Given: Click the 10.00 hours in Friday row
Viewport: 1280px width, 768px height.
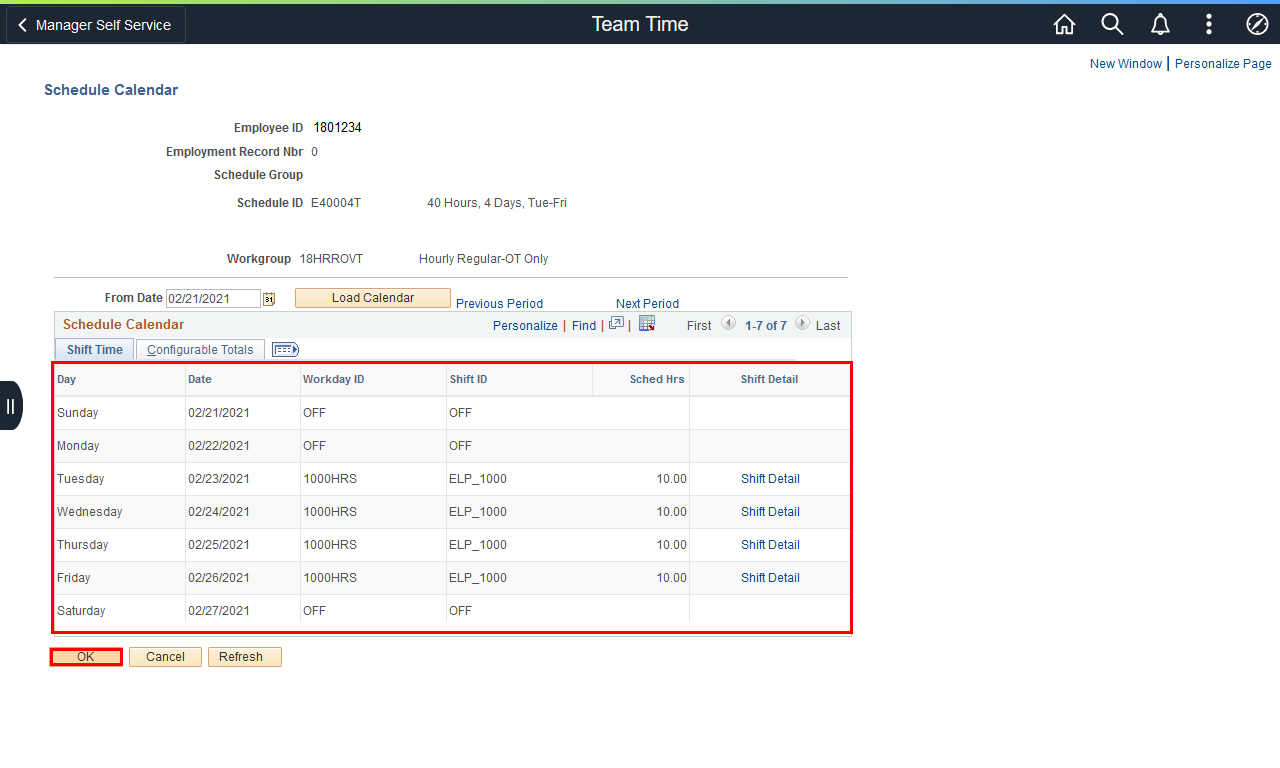Looking at the screenshot, I should 671,578.
